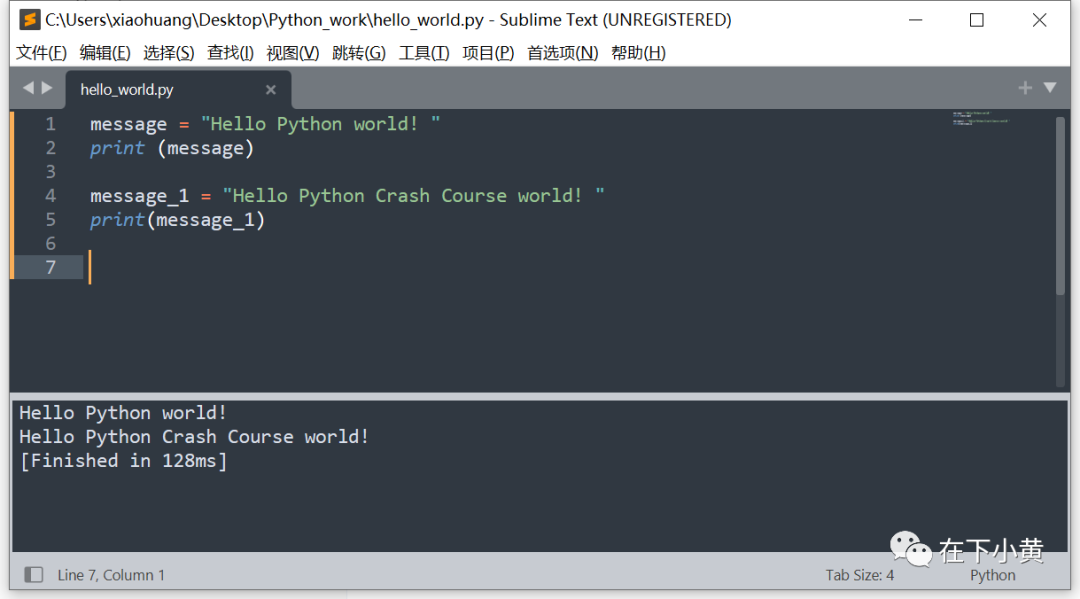Viewport: 1080px width, 599px height.
Task: Toggle side bar panel switcher icon
Action: click(33, 574)
